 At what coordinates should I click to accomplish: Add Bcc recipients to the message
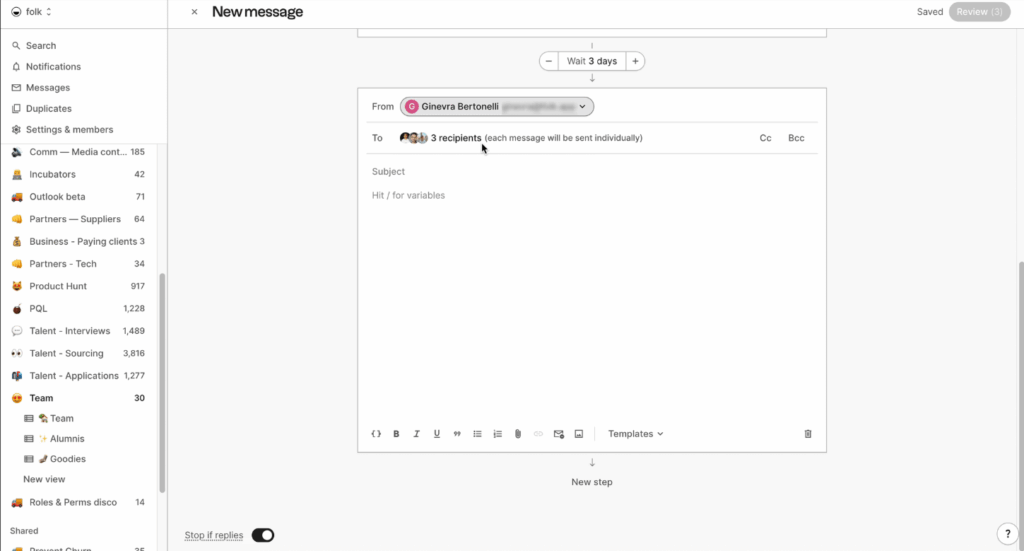tap(796, 138)
